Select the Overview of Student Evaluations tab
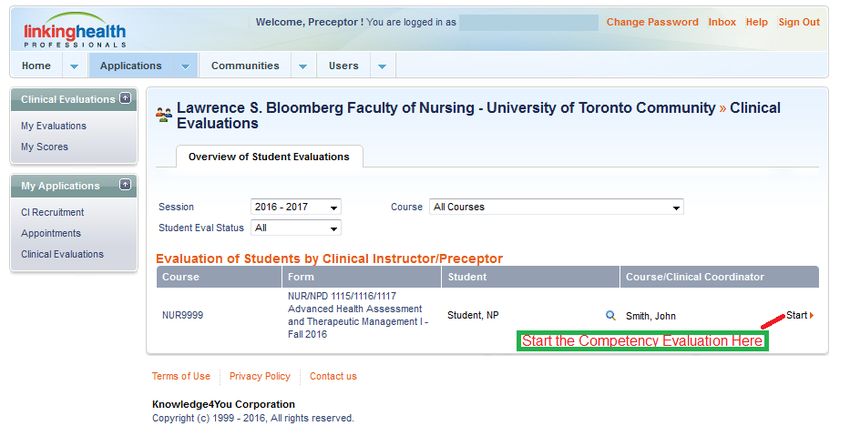The image size is (850, 436). [269, 157]
